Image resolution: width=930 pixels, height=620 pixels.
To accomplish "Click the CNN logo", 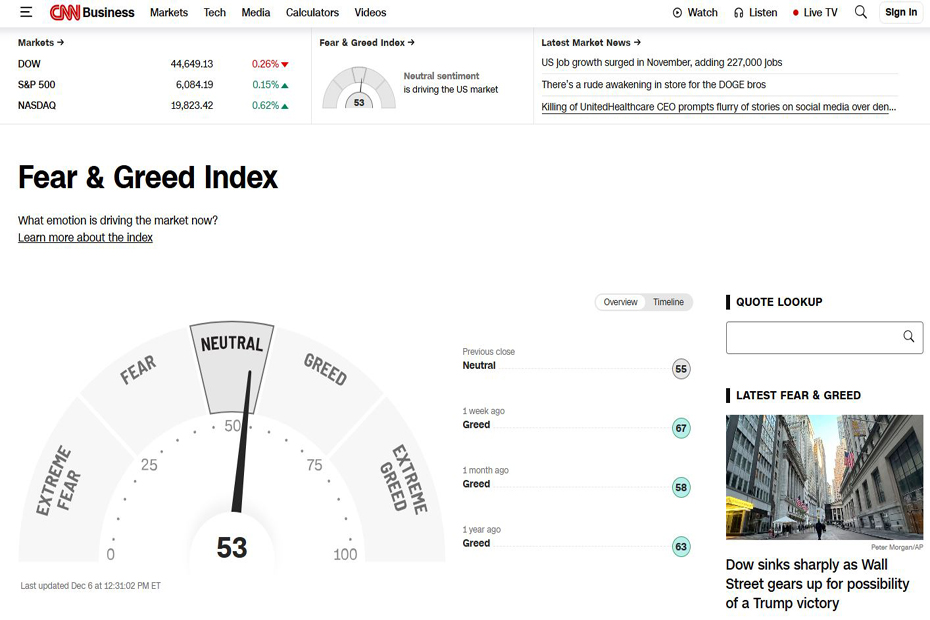I will 65,12.
